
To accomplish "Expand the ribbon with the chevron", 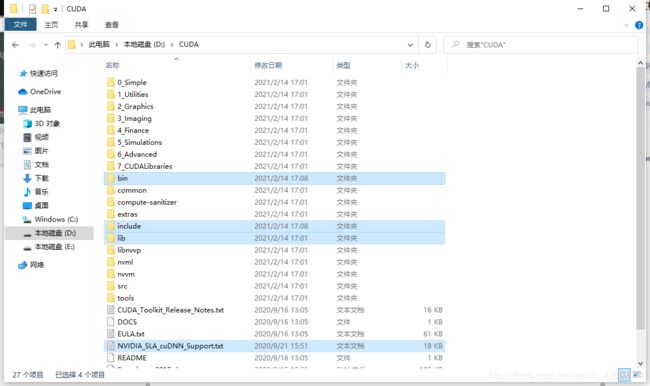I will pyautogui.click(x=626, y=25).
